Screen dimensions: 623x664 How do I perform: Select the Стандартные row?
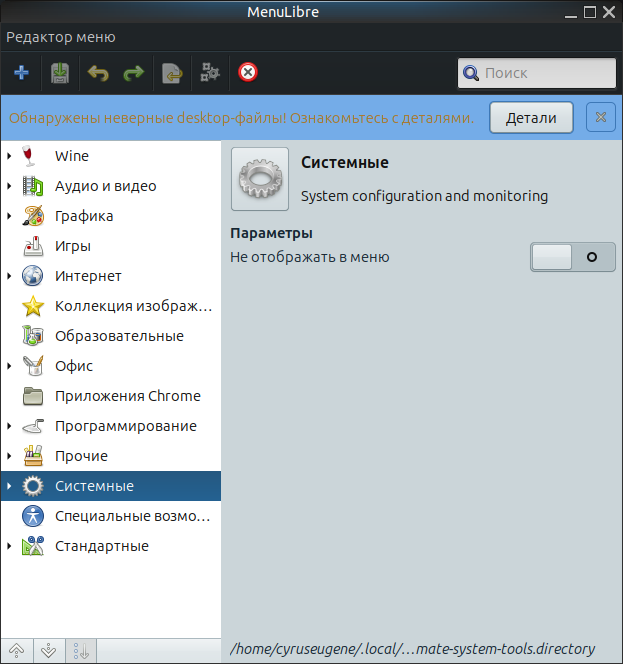pyautogui.click(x=111, y=546)
